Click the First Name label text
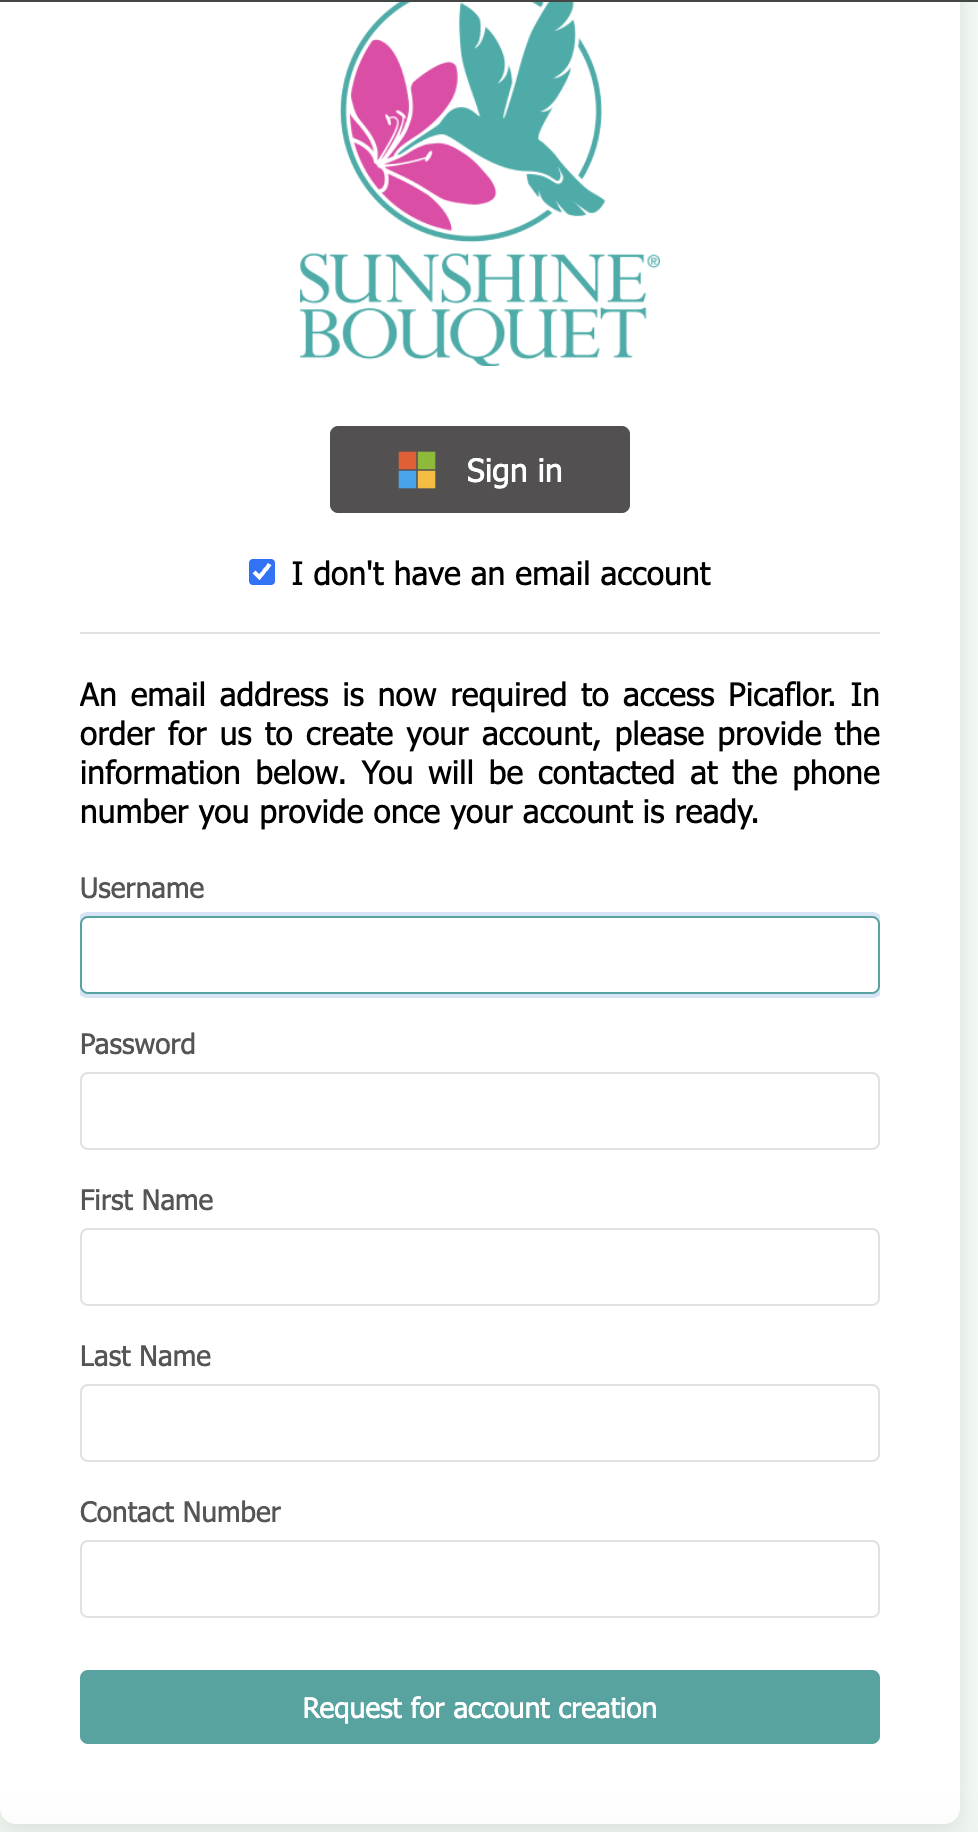This screenshot has width=978, height=1832. pos(147,1201)
